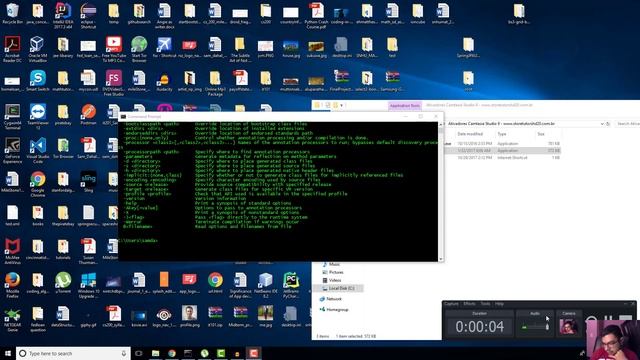Screen dimensions: 640x360
Task: Open the Explorer address bar history dropdown
Action: [602, 124]
